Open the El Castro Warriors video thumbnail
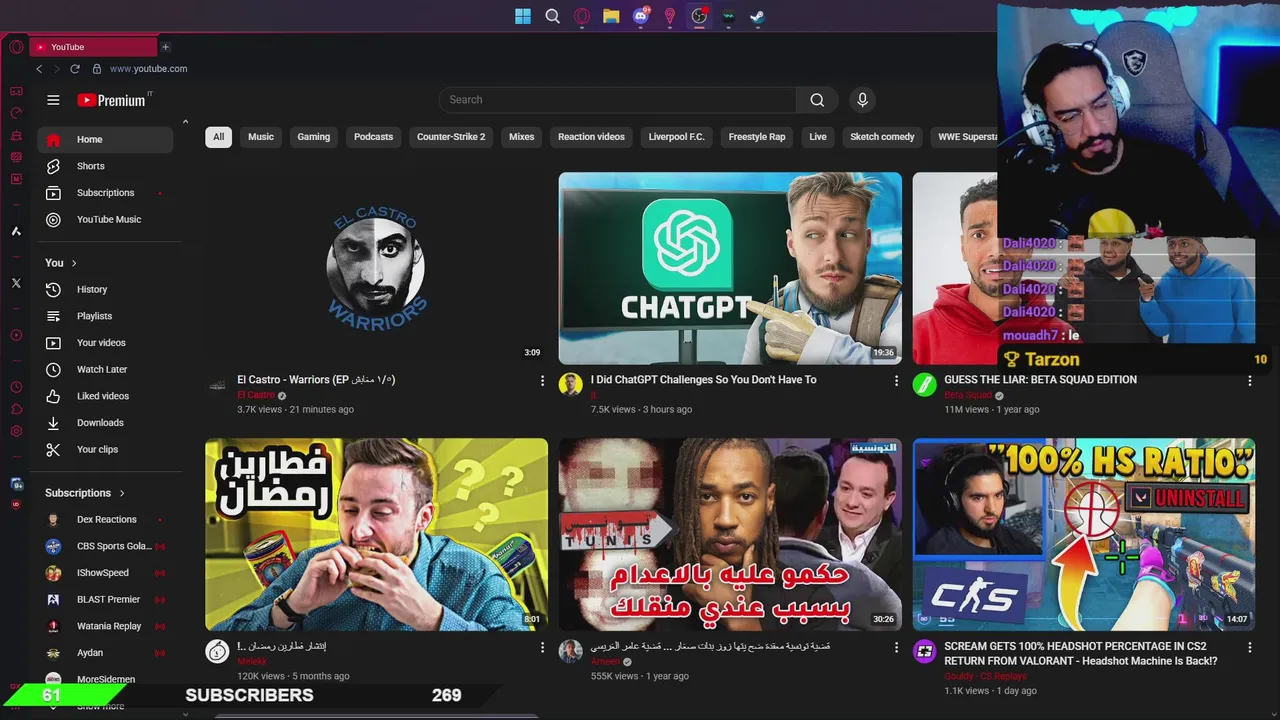Viewport: 1280px width, 720px height. tap(376, 268)
